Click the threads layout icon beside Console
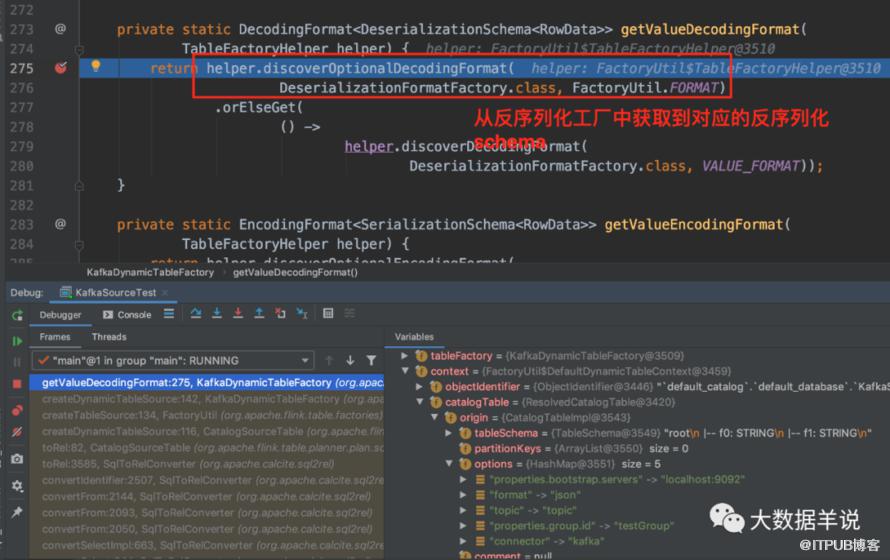This screenshot has width=890, height=560. coord(169,314)
